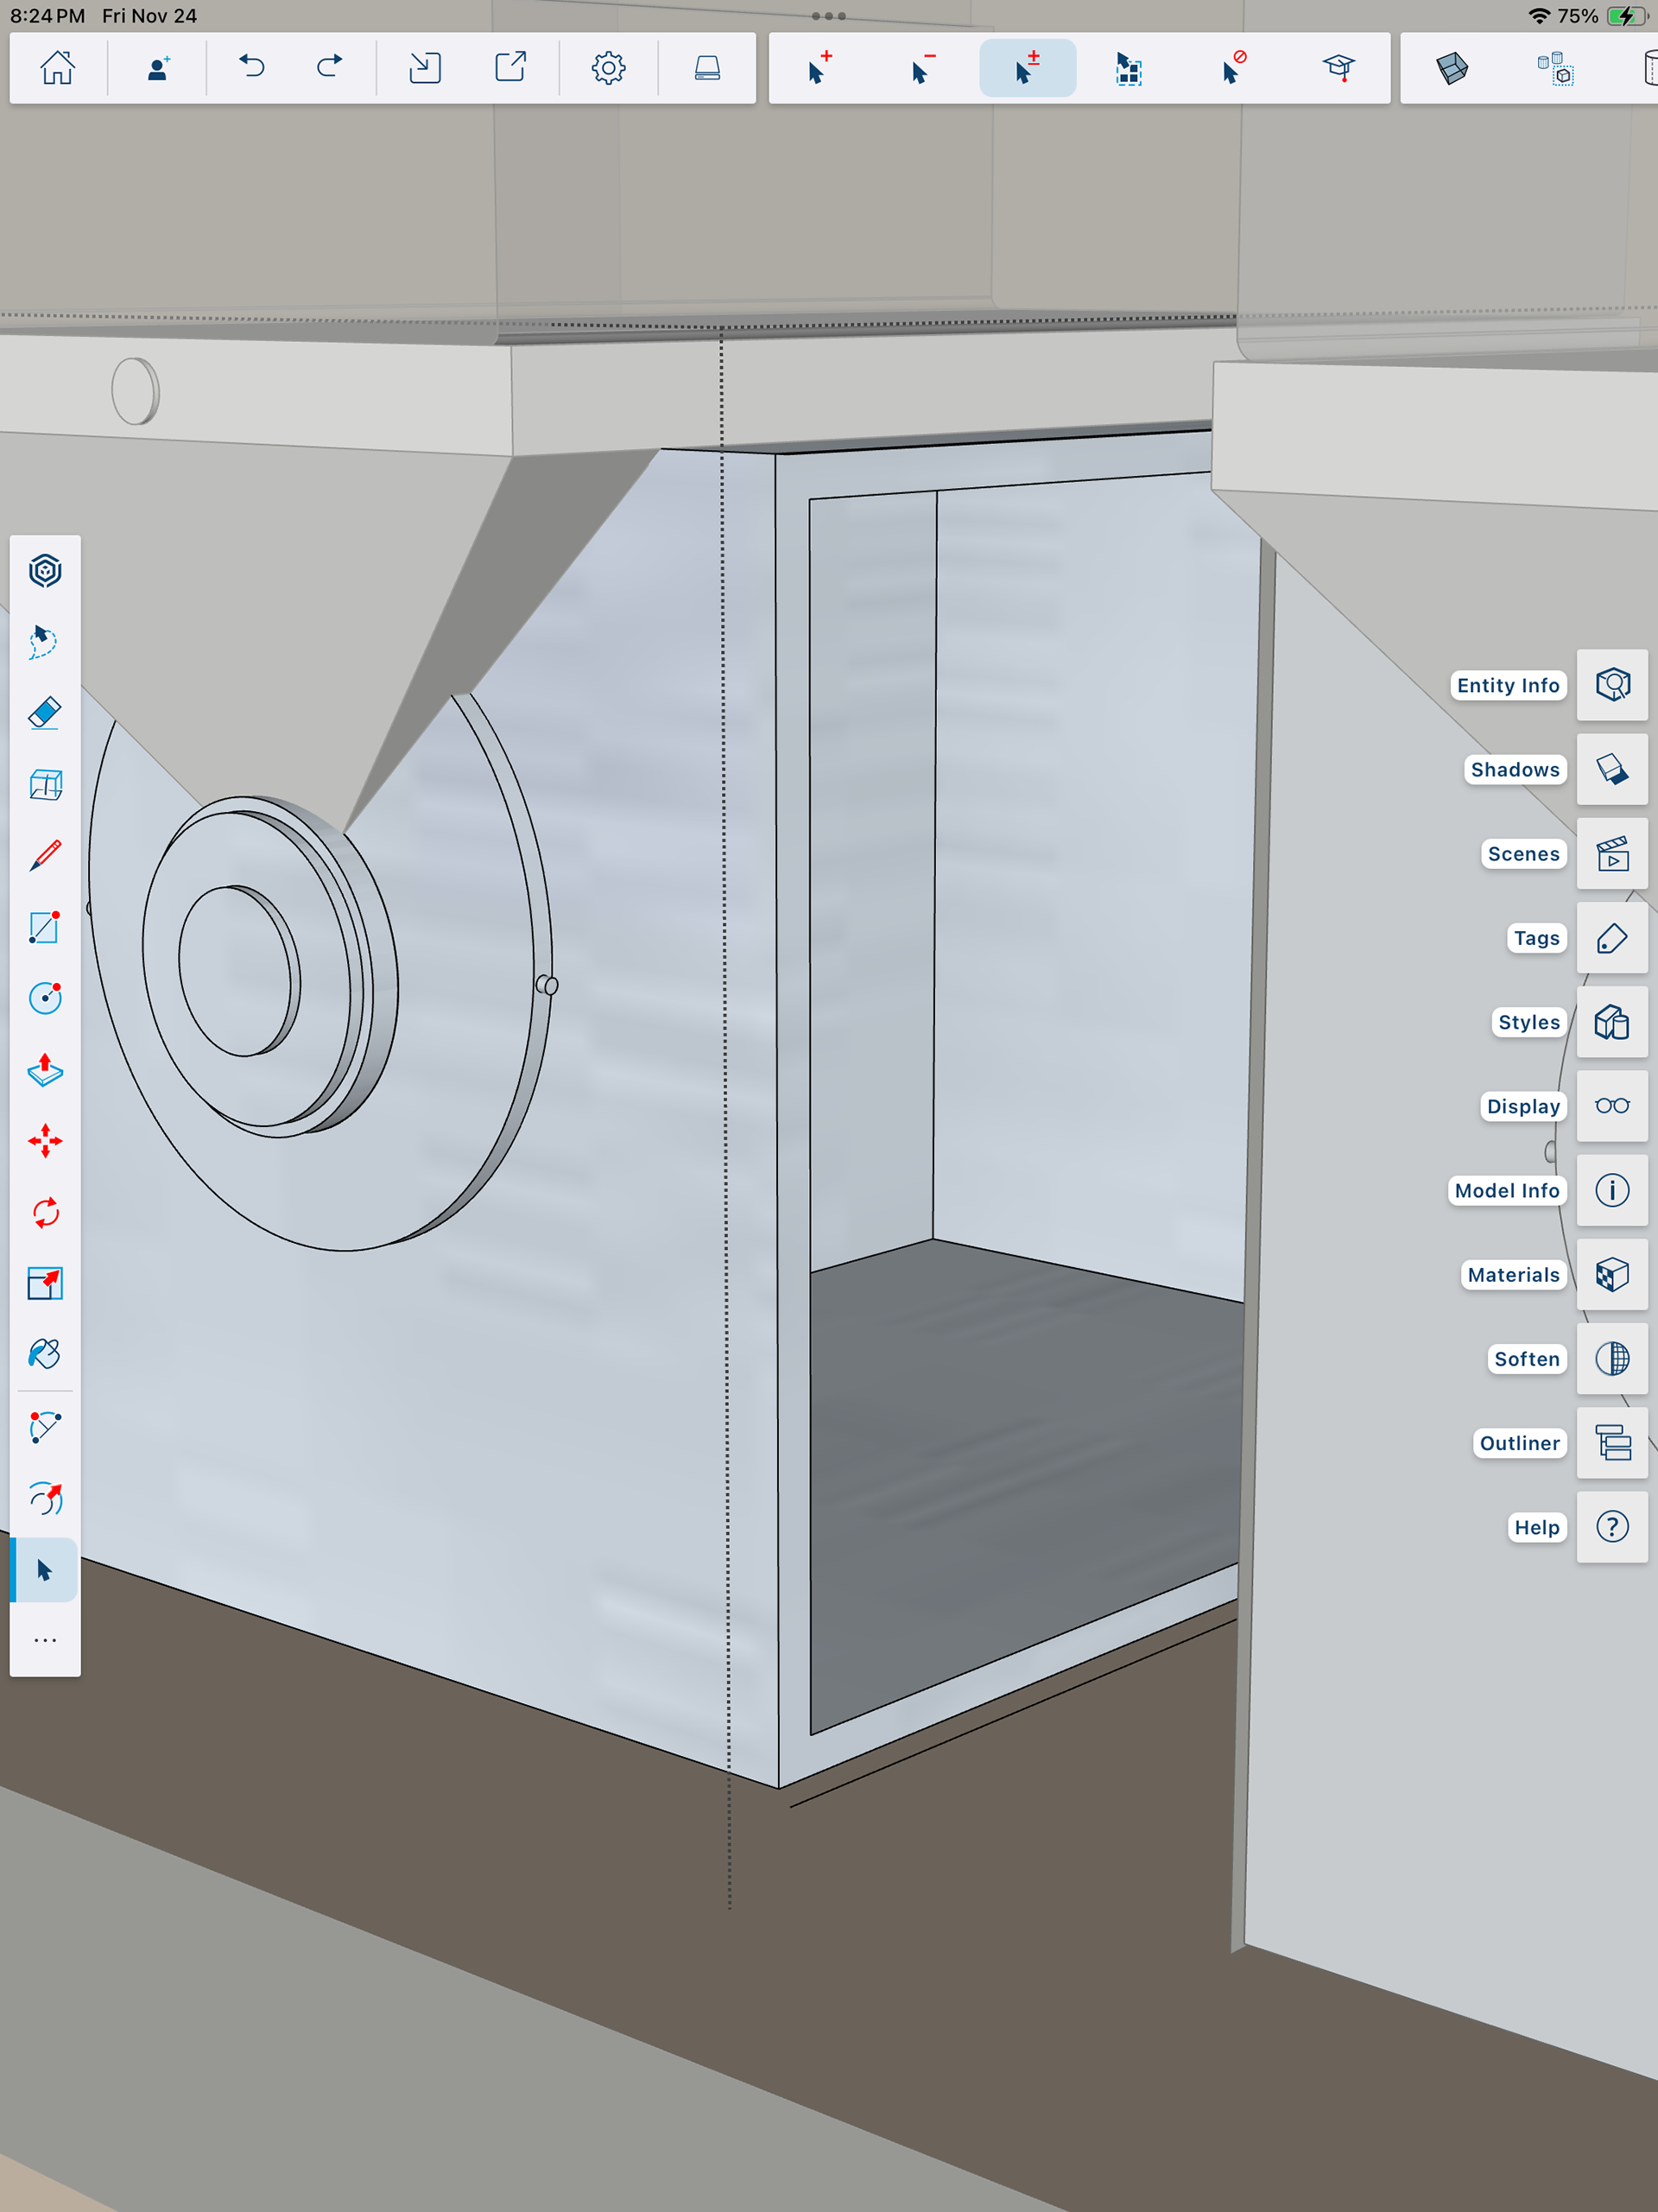Enable subtract-from-selection mode

click(x=923, y=68)
